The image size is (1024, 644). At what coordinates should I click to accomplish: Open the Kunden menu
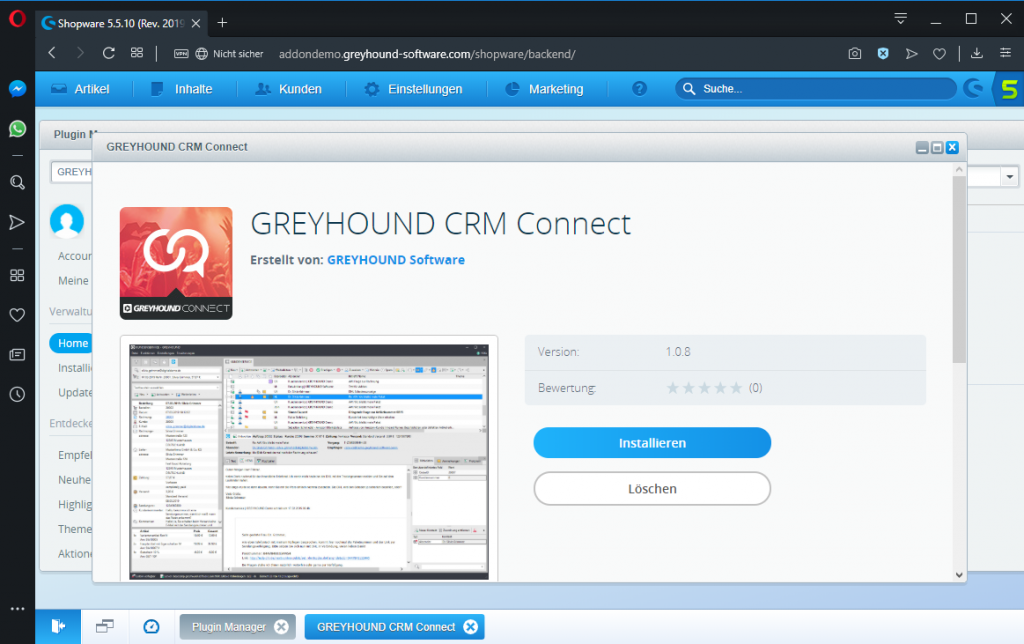pos(288,89)
